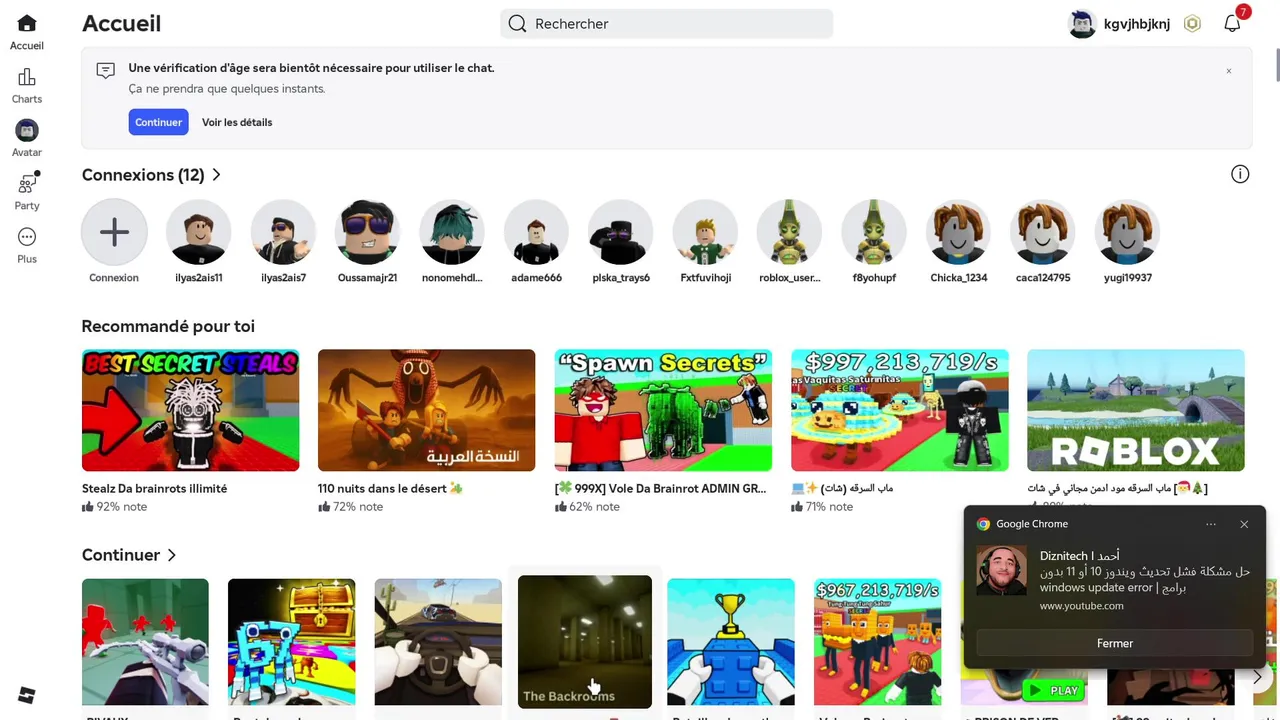Open the $997,213,719/s game thumbnail
1280x720 pixels.
point(899,410)
